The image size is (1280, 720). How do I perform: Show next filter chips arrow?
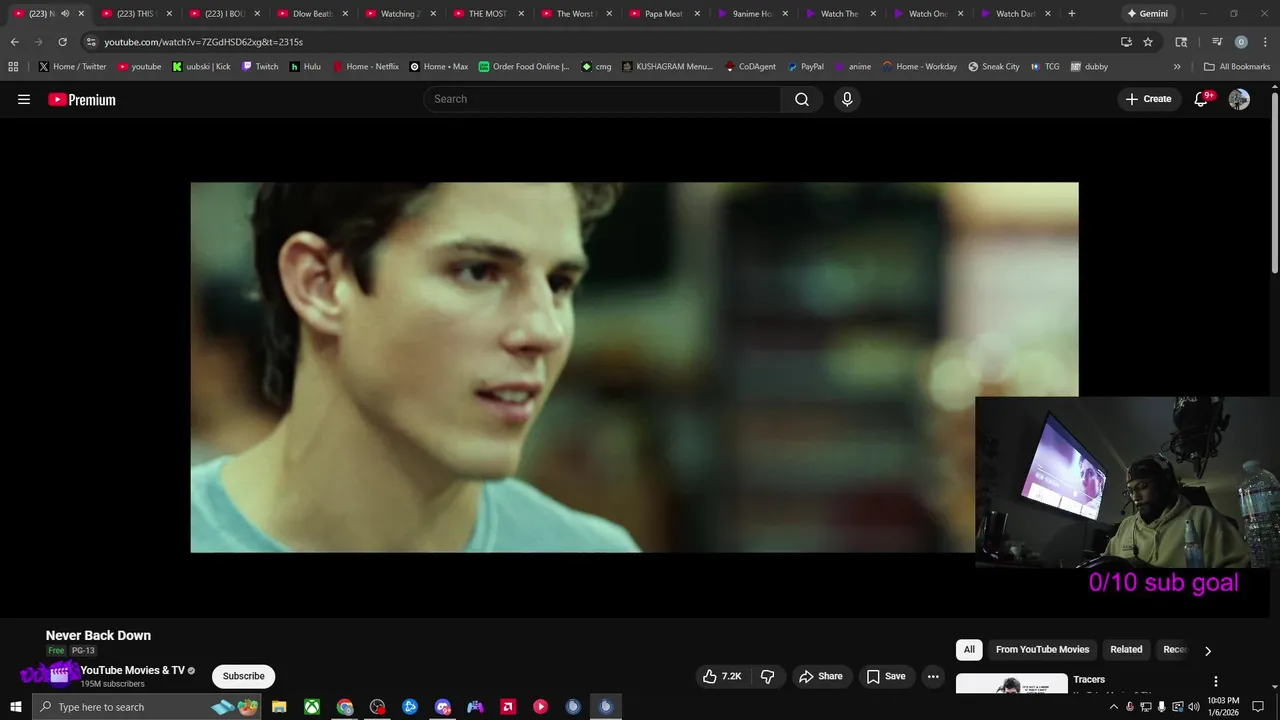[1208, 651]
